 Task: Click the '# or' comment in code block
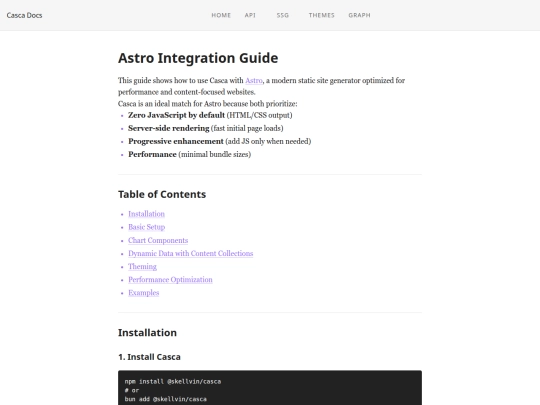(132, 391)
